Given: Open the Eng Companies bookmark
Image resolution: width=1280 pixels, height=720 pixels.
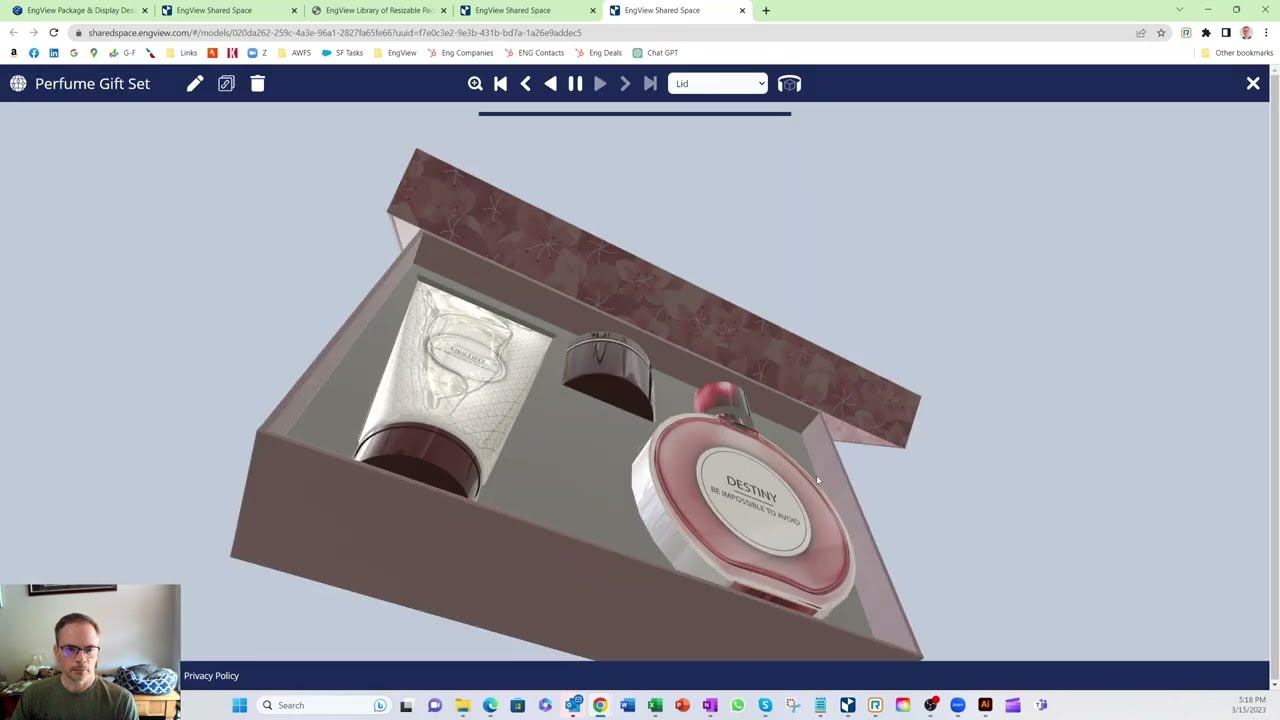Looking at the screenshot, I should click(460, 53).
